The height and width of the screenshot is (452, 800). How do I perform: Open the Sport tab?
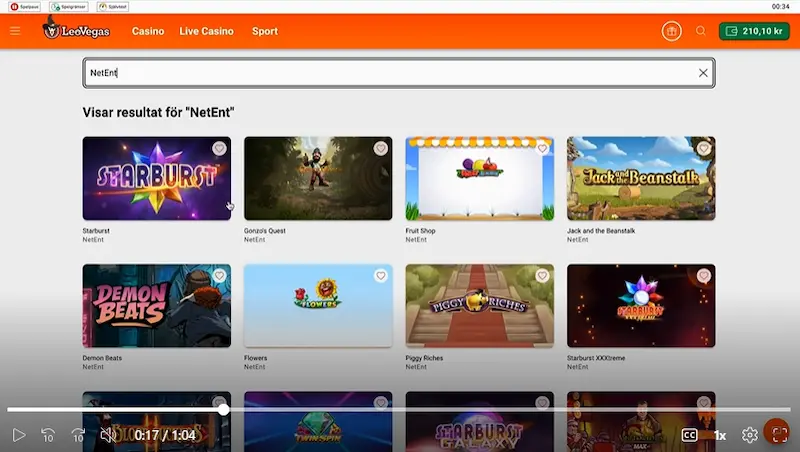tap(265, 31)
